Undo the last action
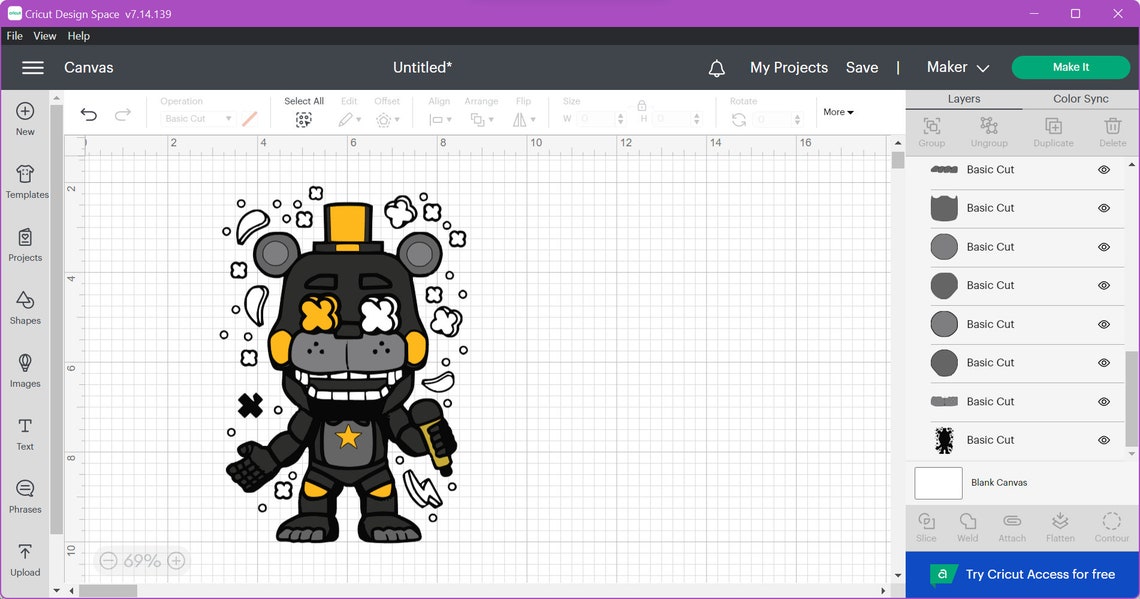The height and width of the screenshot is (599, 1140). (88, 114)
